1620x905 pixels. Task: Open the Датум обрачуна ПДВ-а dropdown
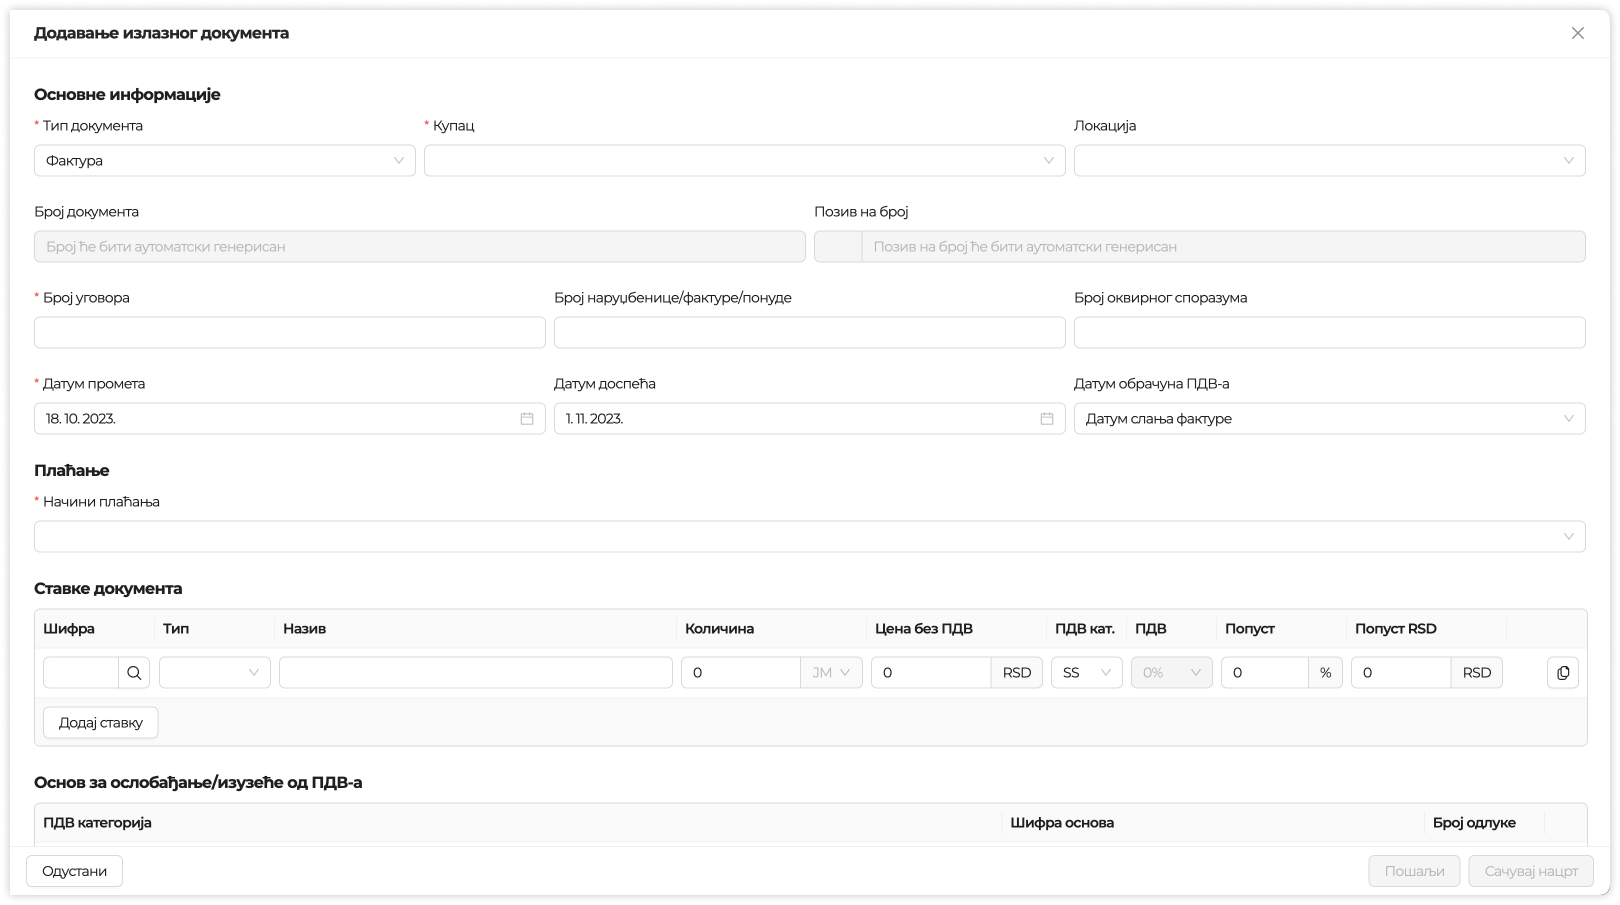[x=1330, y=419]
